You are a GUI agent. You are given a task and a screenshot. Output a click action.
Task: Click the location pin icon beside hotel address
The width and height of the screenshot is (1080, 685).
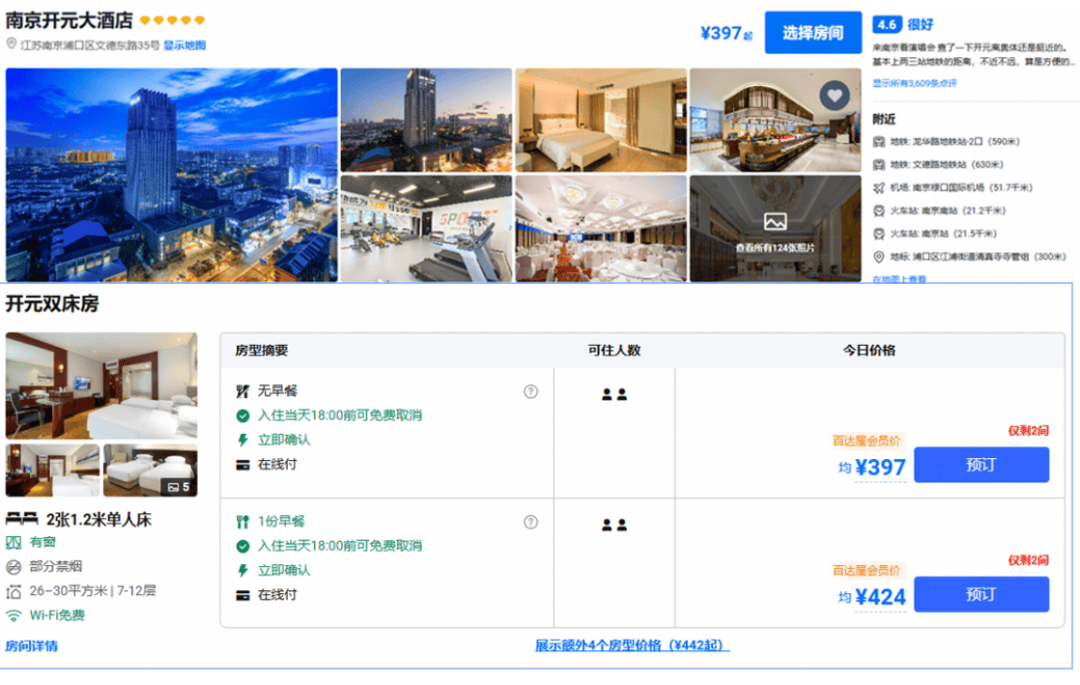tap(11, 44)
